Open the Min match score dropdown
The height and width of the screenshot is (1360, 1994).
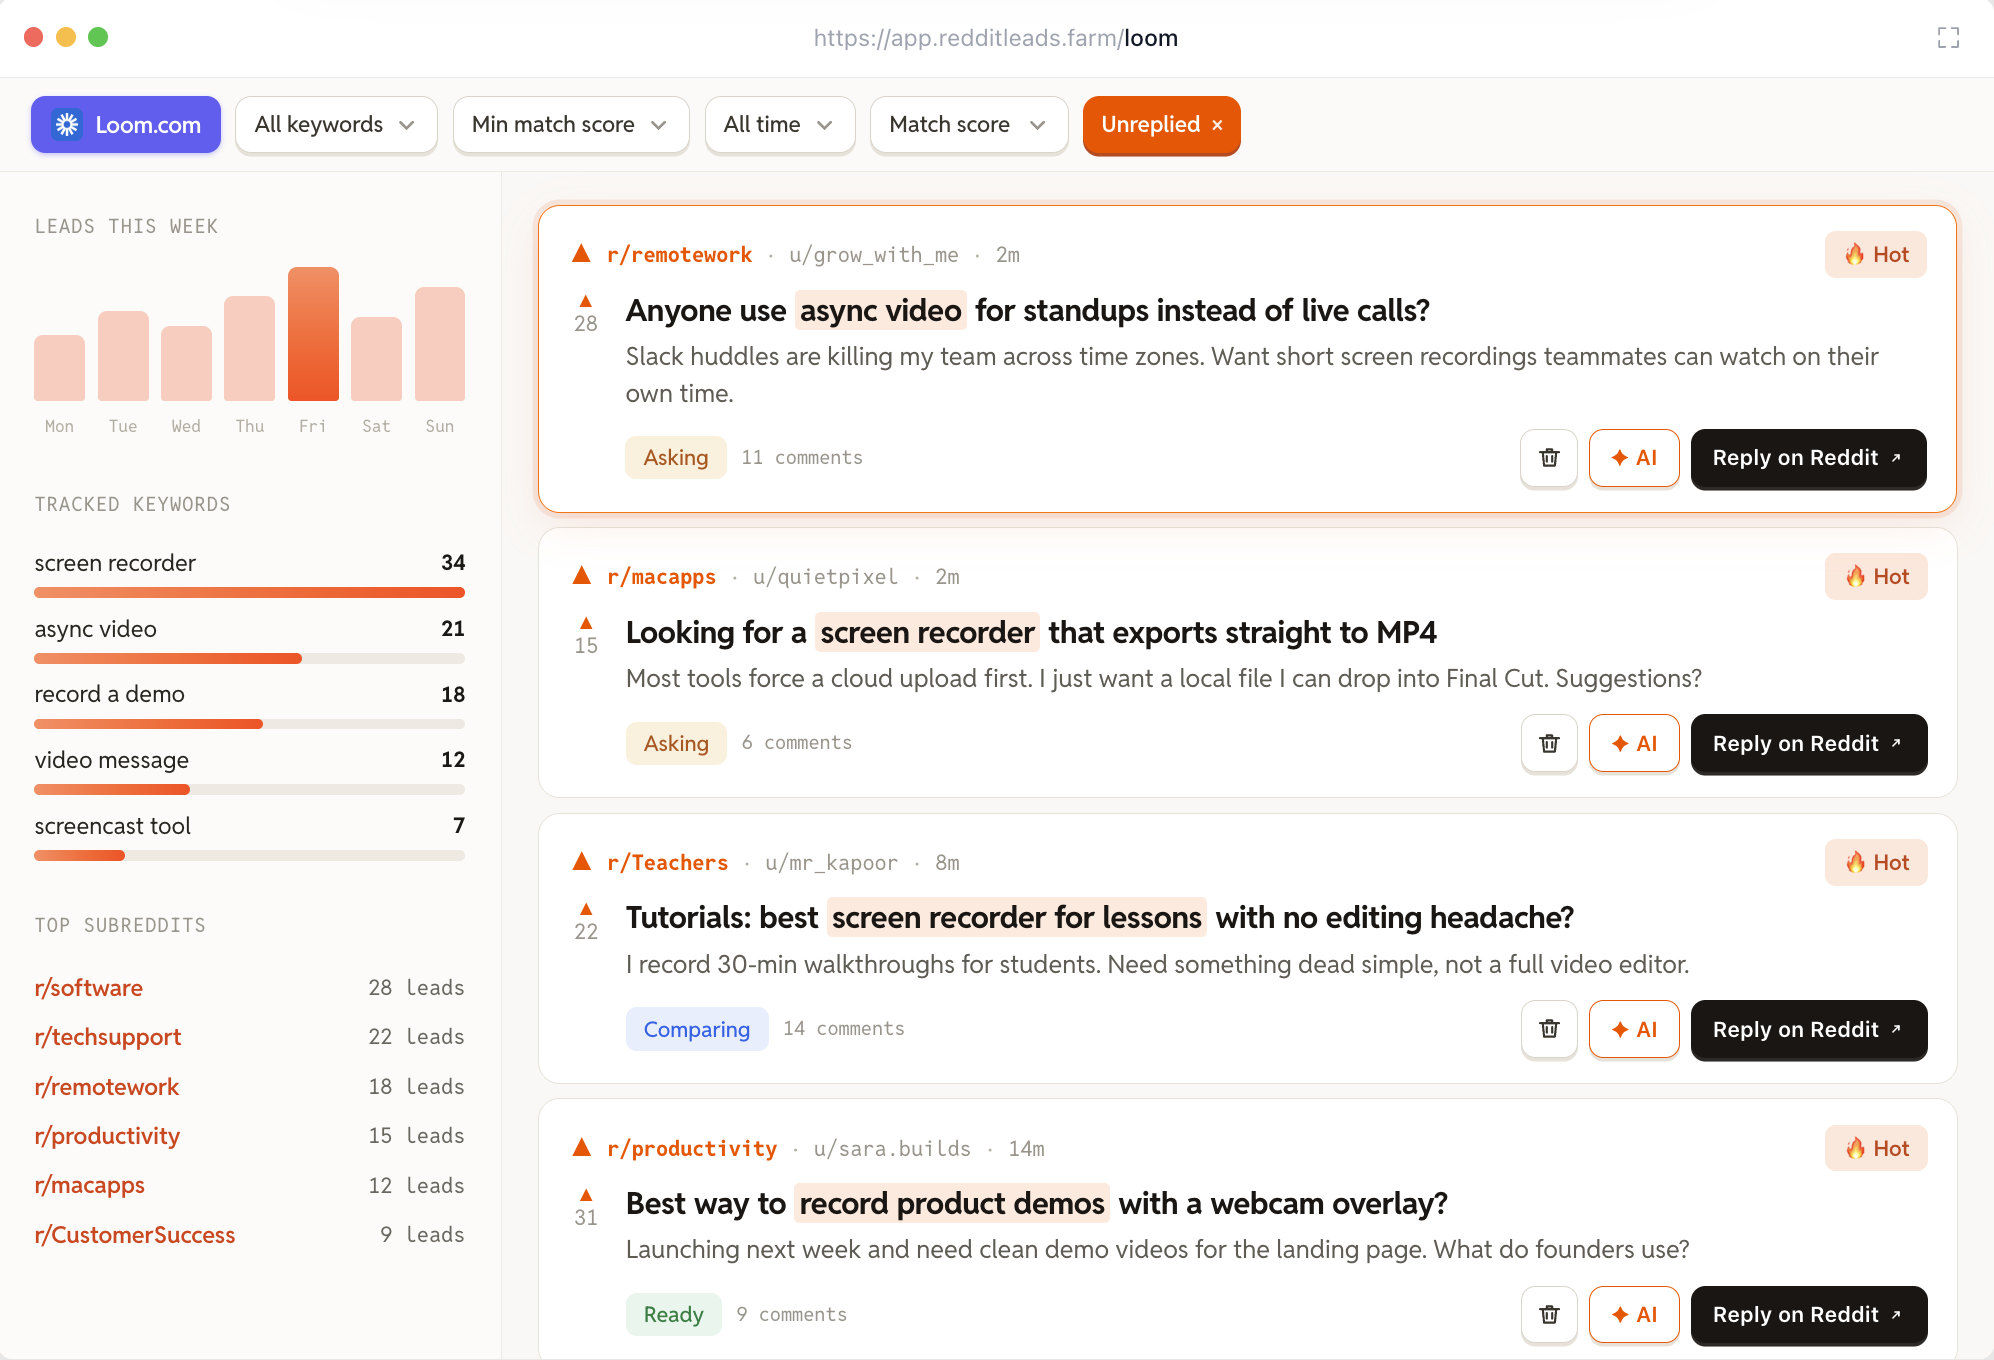[x=571, y=125]
